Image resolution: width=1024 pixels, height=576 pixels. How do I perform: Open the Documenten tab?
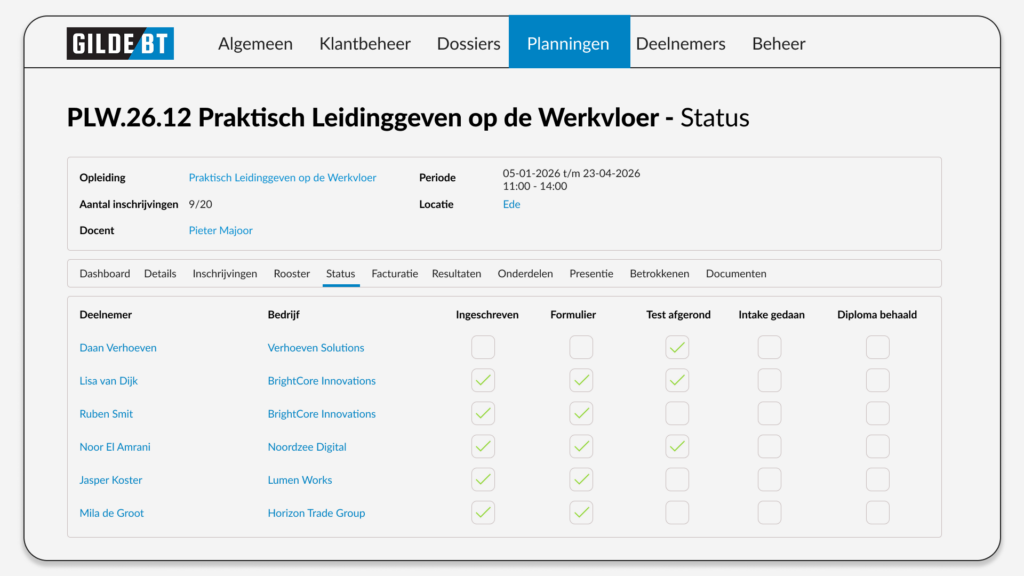(736, 273)
